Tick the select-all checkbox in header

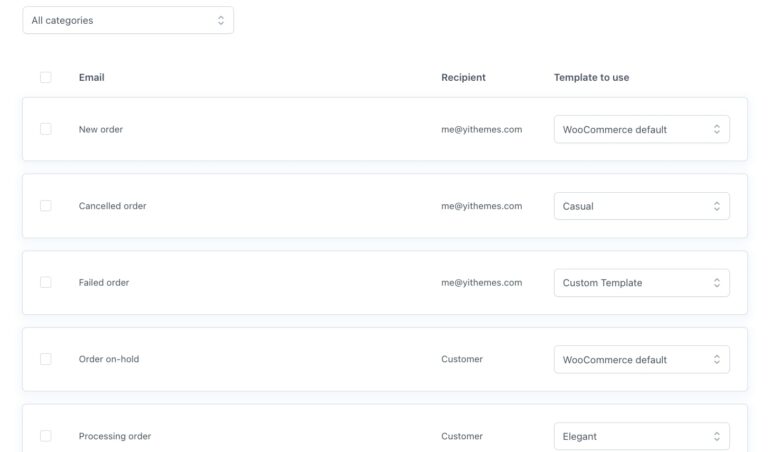pyautogui.click(x=46, y=78)
